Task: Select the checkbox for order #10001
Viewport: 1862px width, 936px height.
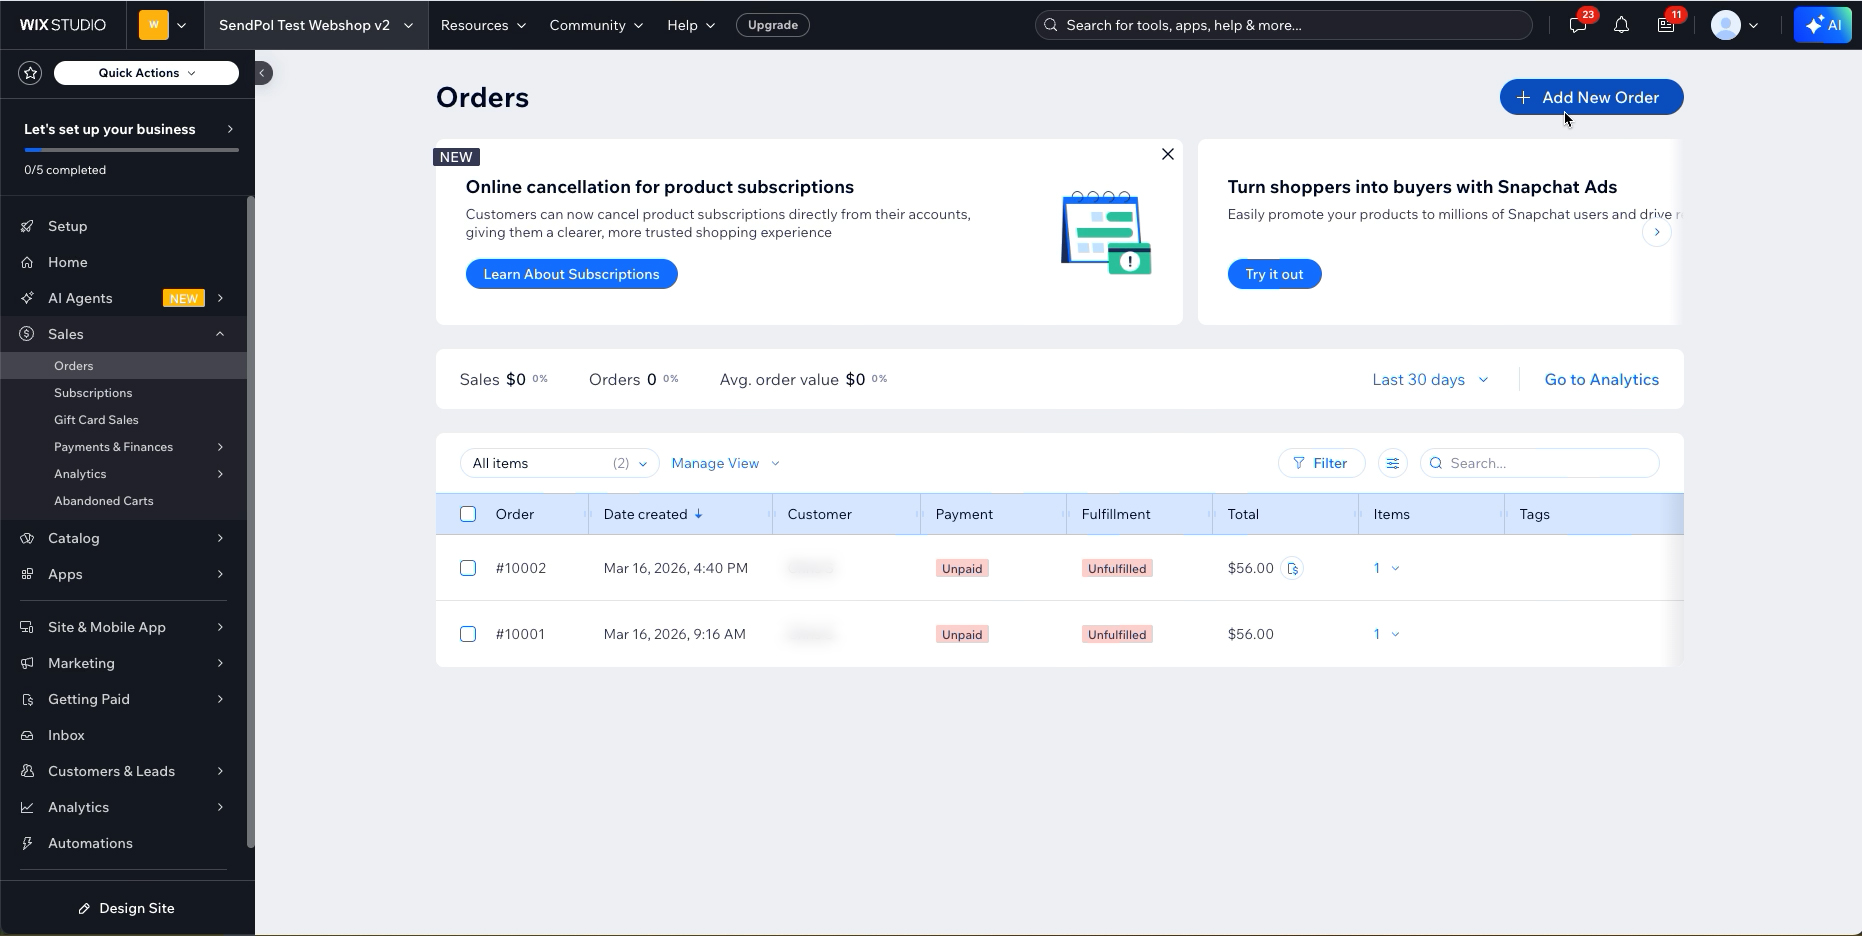Action: point(468,634)
